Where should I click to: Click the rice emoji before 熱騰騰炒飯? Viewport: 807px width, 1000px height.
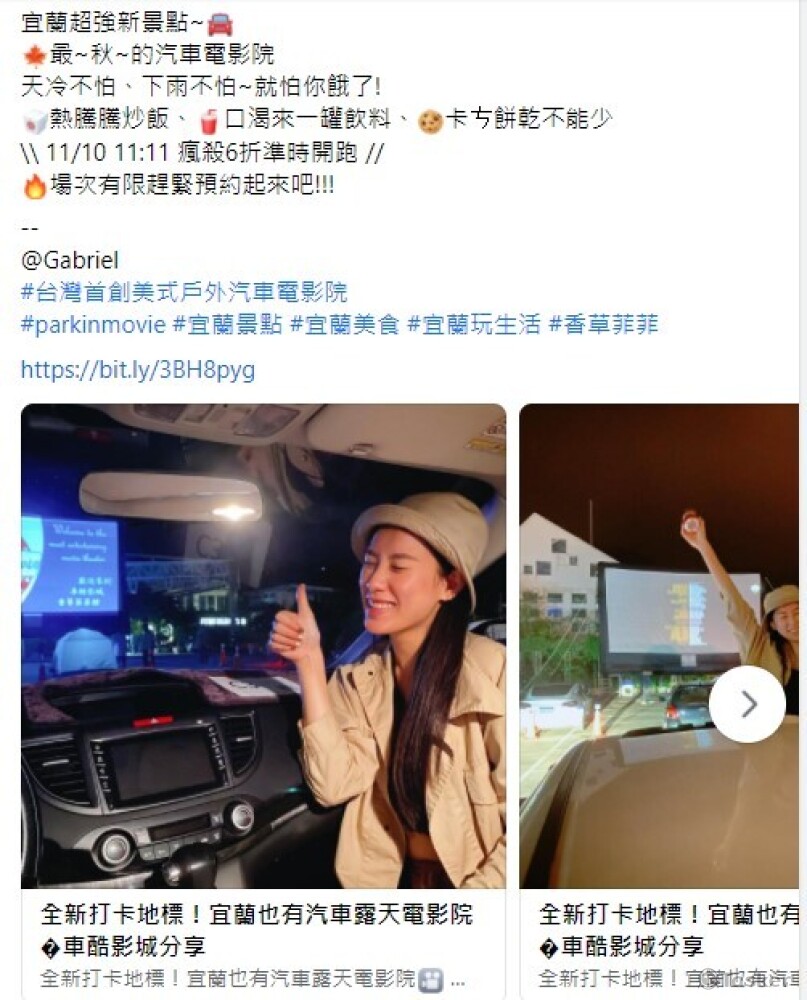click(x=34, y=121)
